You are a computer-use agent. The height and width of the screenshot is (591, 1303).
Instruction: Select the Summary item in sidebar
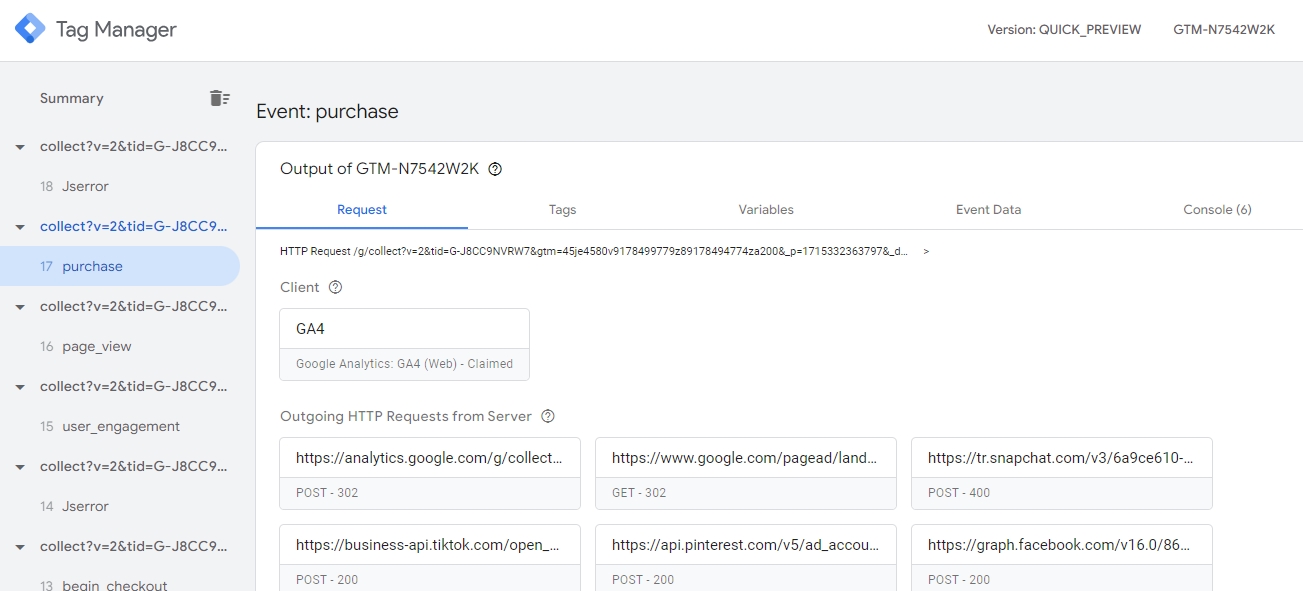pos(72,98)
